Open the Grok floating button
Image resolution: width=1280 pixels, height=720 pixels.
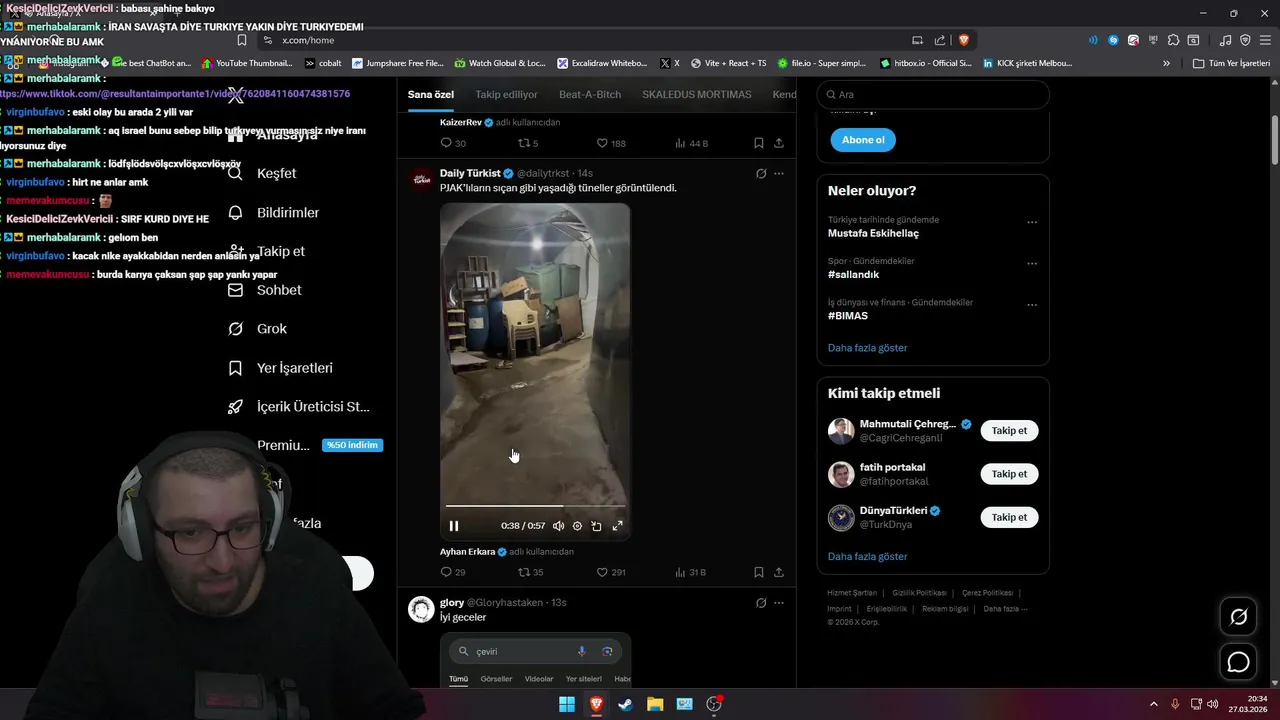tap(1238, 617)
